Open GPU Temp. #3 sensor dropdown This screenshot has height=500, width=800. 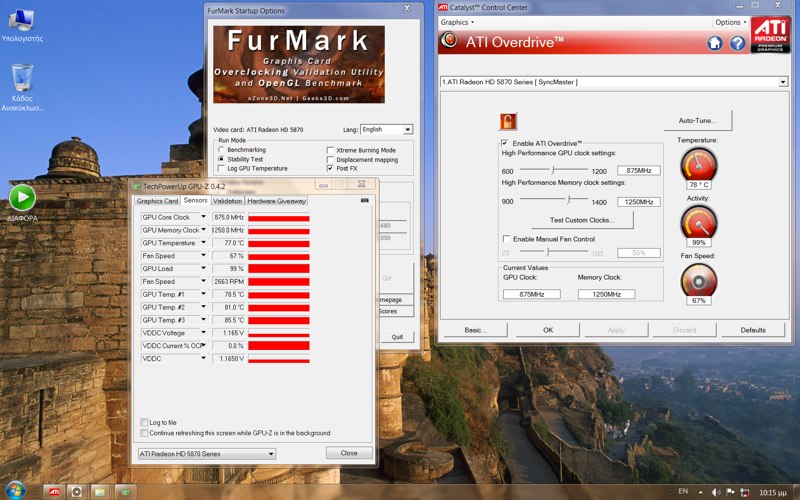click(x=204, y=320)
